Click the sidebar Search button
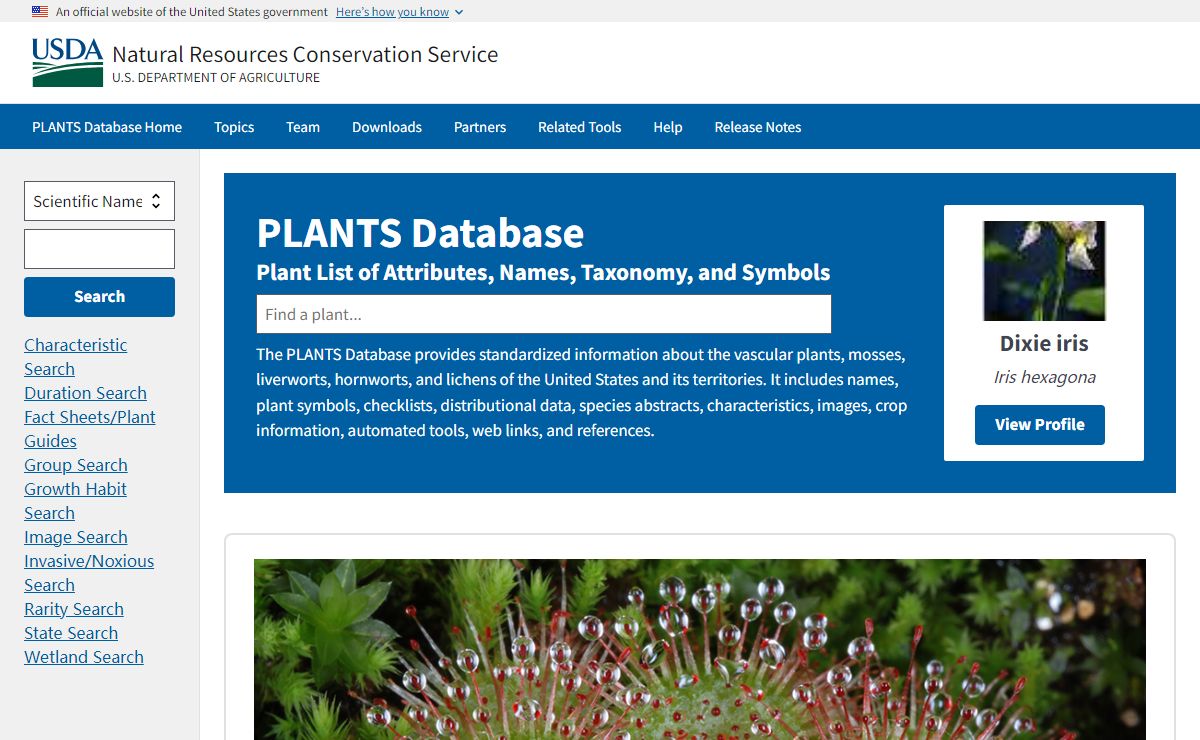The image size is (1200, 740). tap(99, 297)
